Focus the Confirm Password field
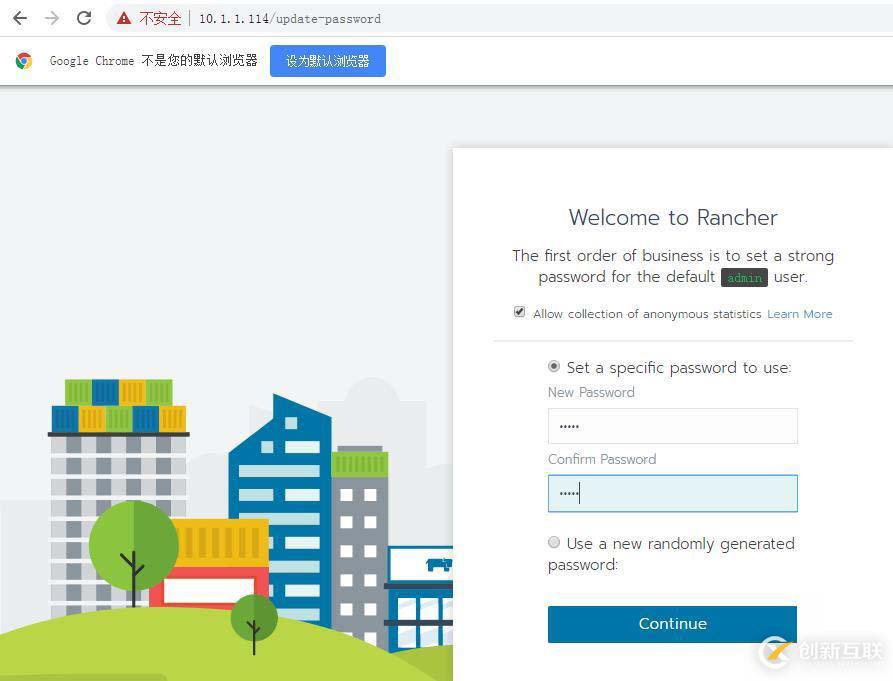The height and width of the screenshot is (681, 893). (x=673, y=493)
